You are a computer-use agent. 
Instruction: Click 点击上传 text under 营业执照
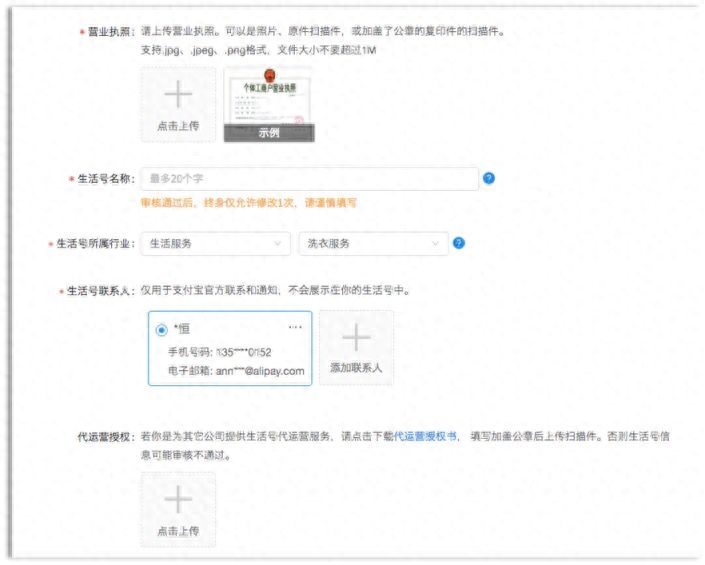(178, 127)
